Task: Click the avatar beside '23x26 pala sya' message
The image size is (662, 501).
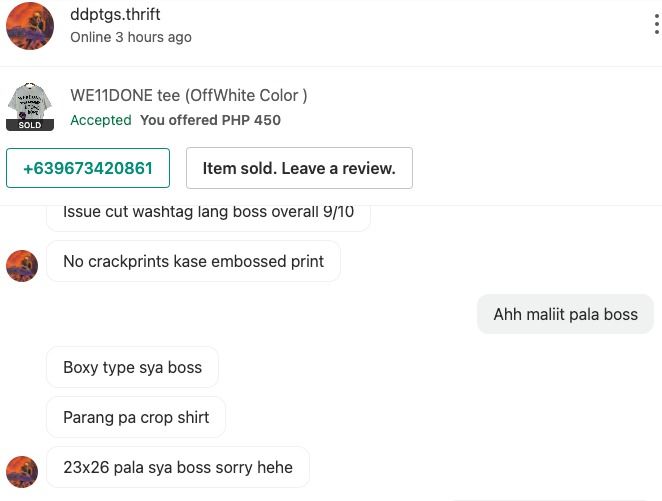Action: [22, 472]
